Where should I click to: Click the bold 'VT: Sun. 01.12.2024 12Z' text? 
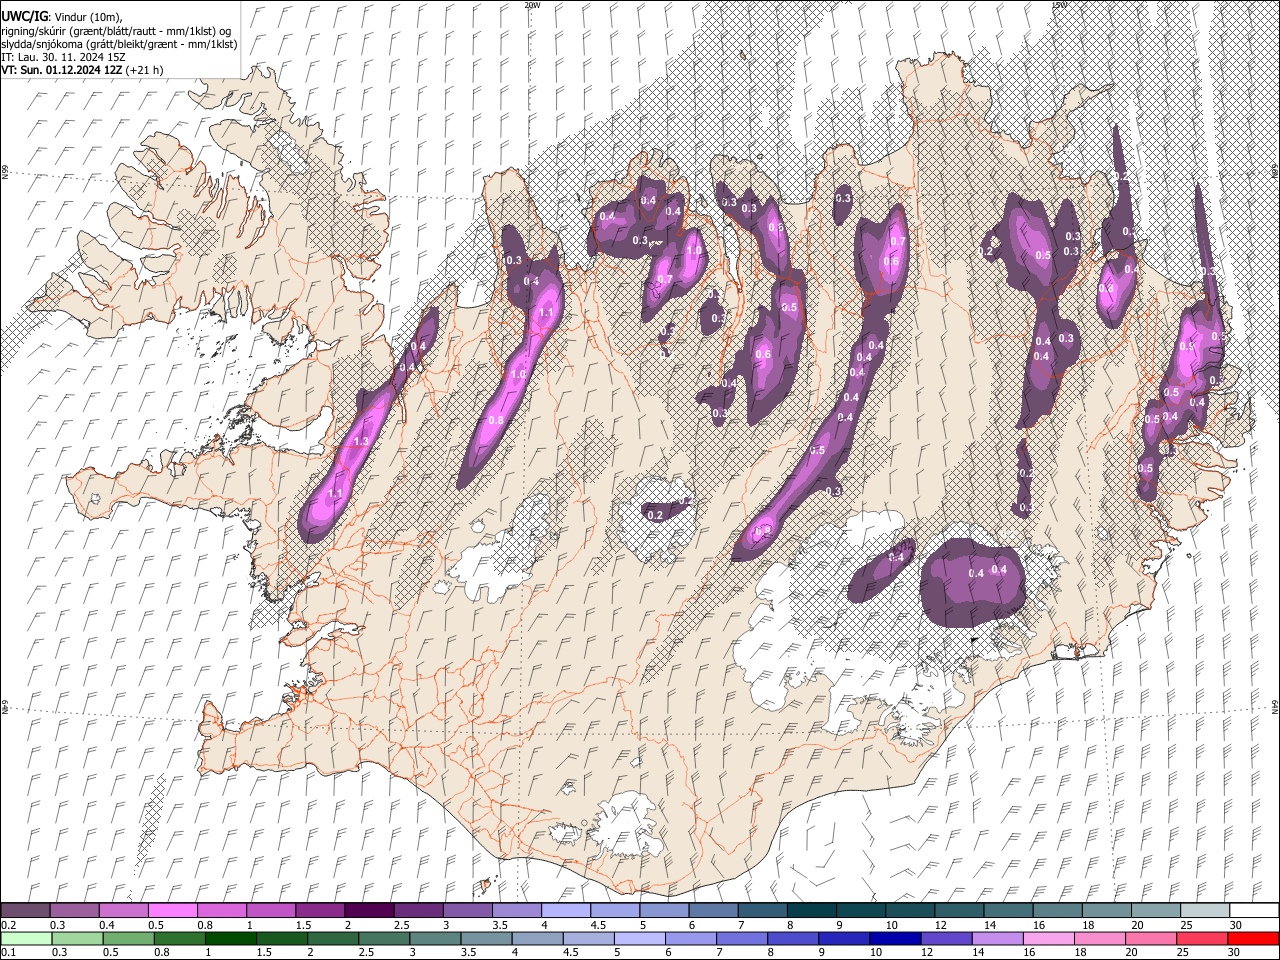(62, 70)
